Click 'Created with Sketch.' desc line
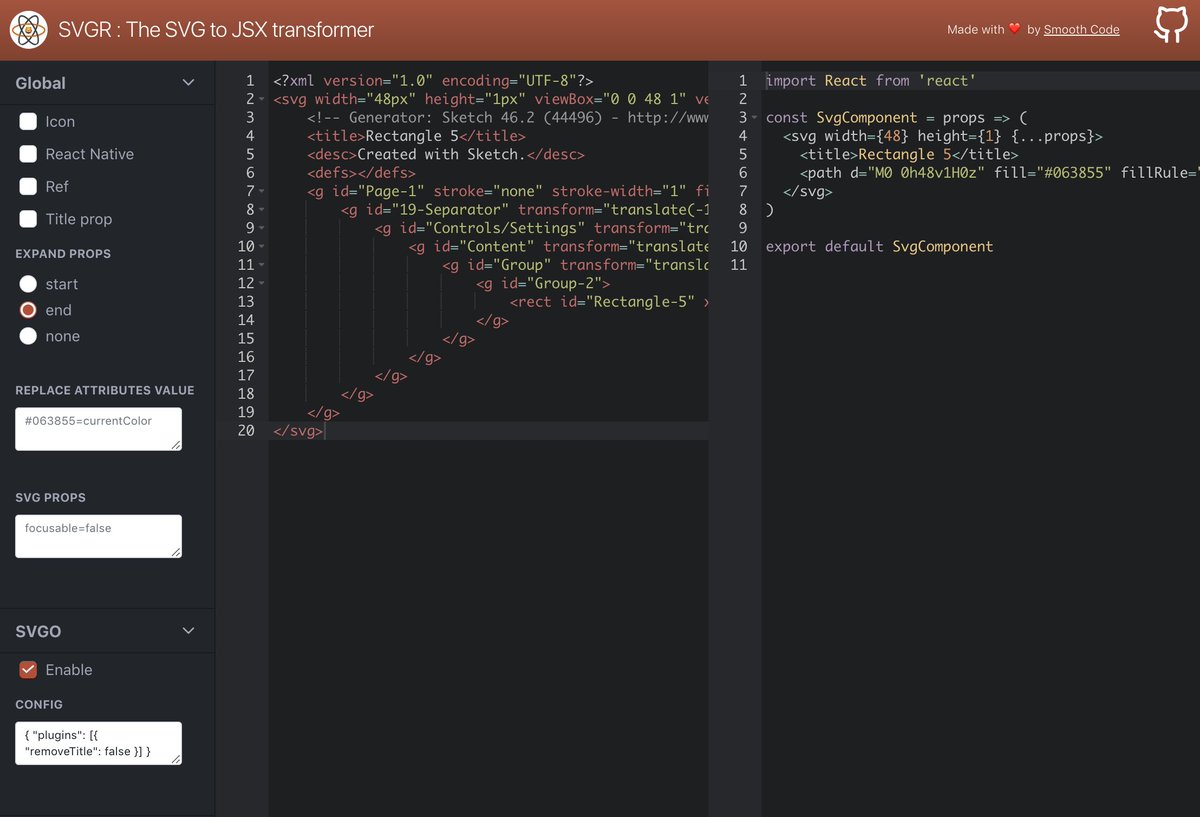The width and height of the screenshot is (1200, 817). (446, 154)
